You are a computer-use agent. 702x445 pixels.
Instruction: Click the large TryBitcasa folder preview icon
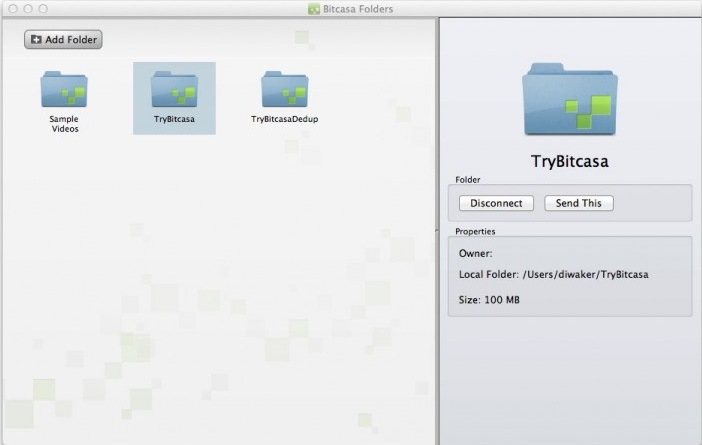point(570,99)
